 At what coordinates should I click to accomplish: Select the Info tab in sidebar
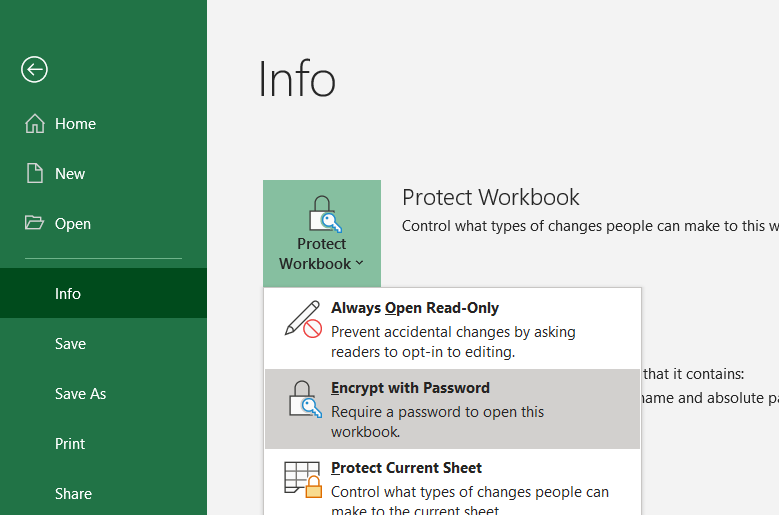coord(103,293)
